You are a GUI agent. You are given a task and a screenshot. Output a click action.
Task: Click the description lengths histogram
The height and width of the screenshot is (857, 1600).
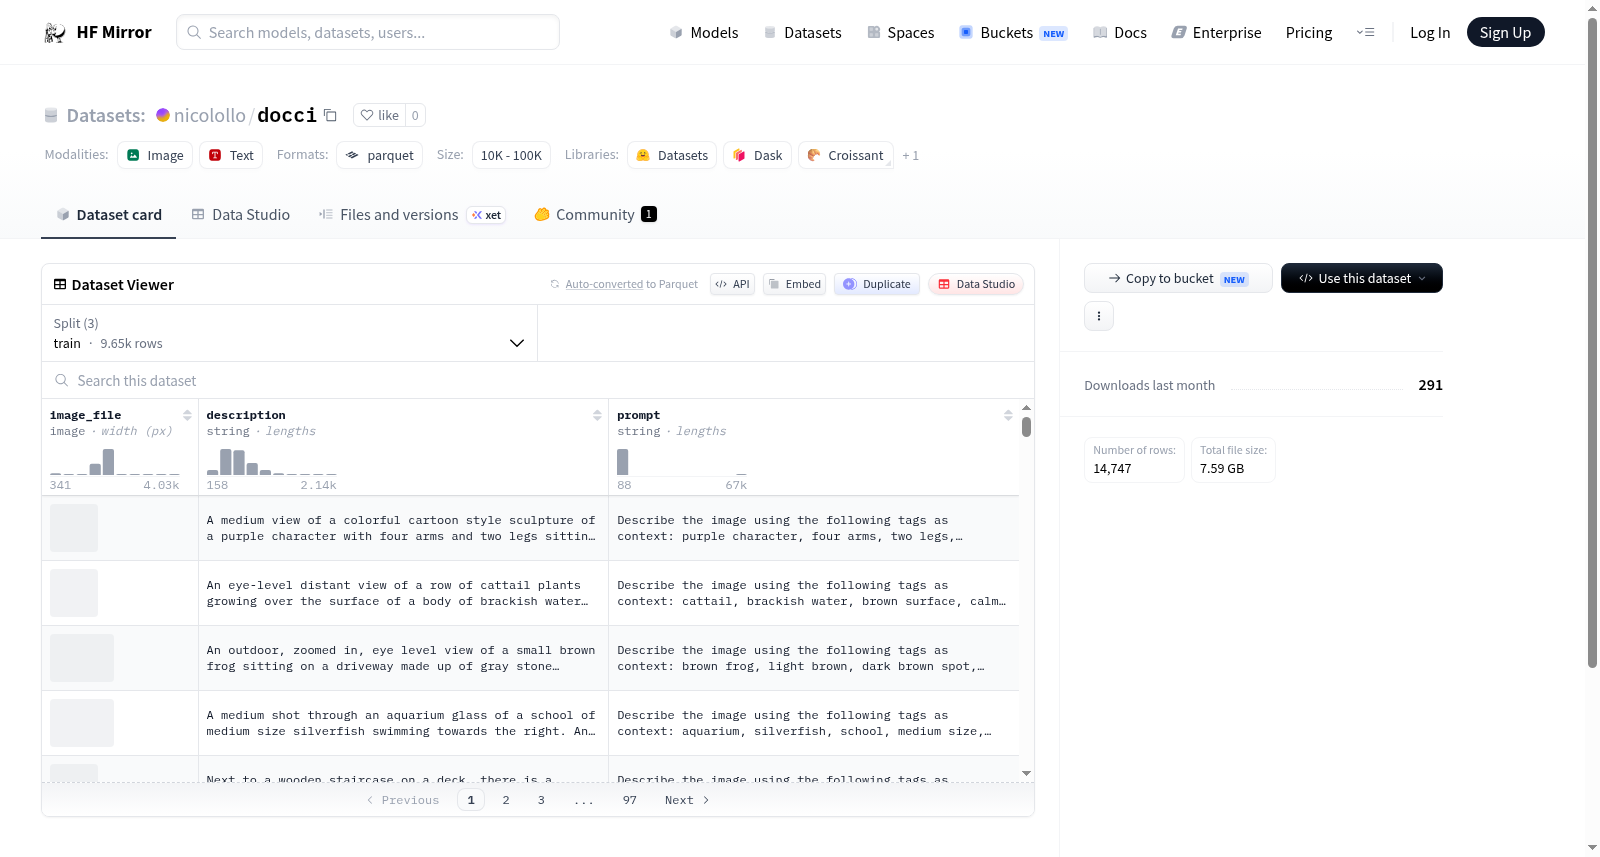(271, 461)
